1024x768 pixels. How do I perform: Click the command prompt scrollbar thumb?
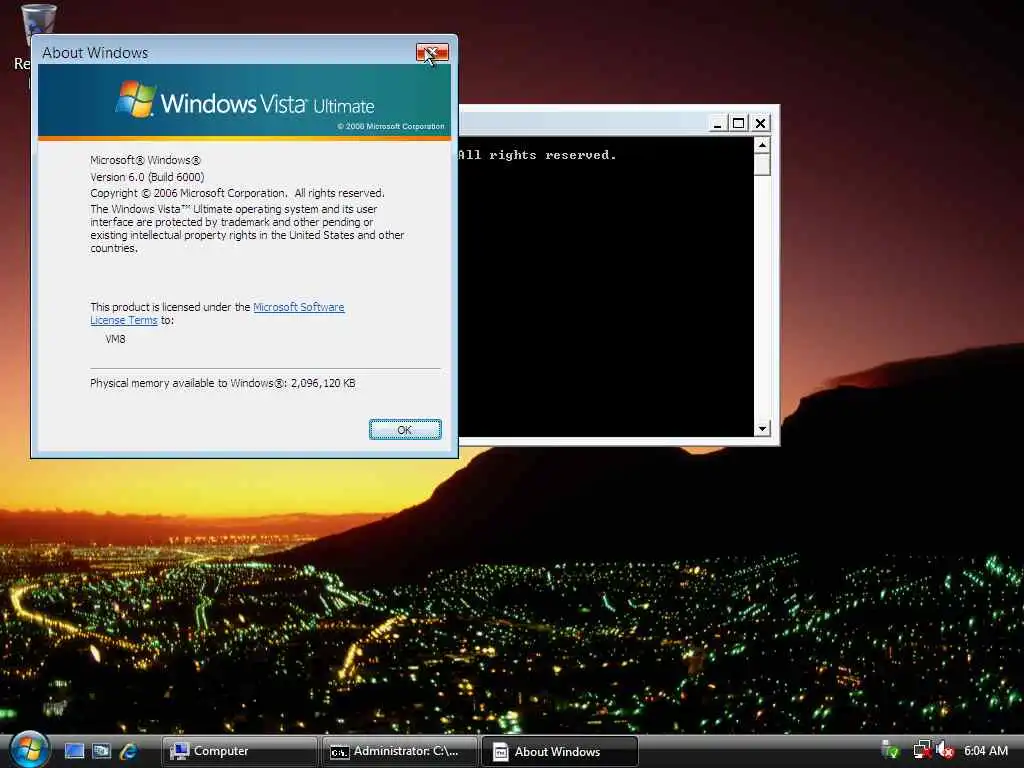762,165
